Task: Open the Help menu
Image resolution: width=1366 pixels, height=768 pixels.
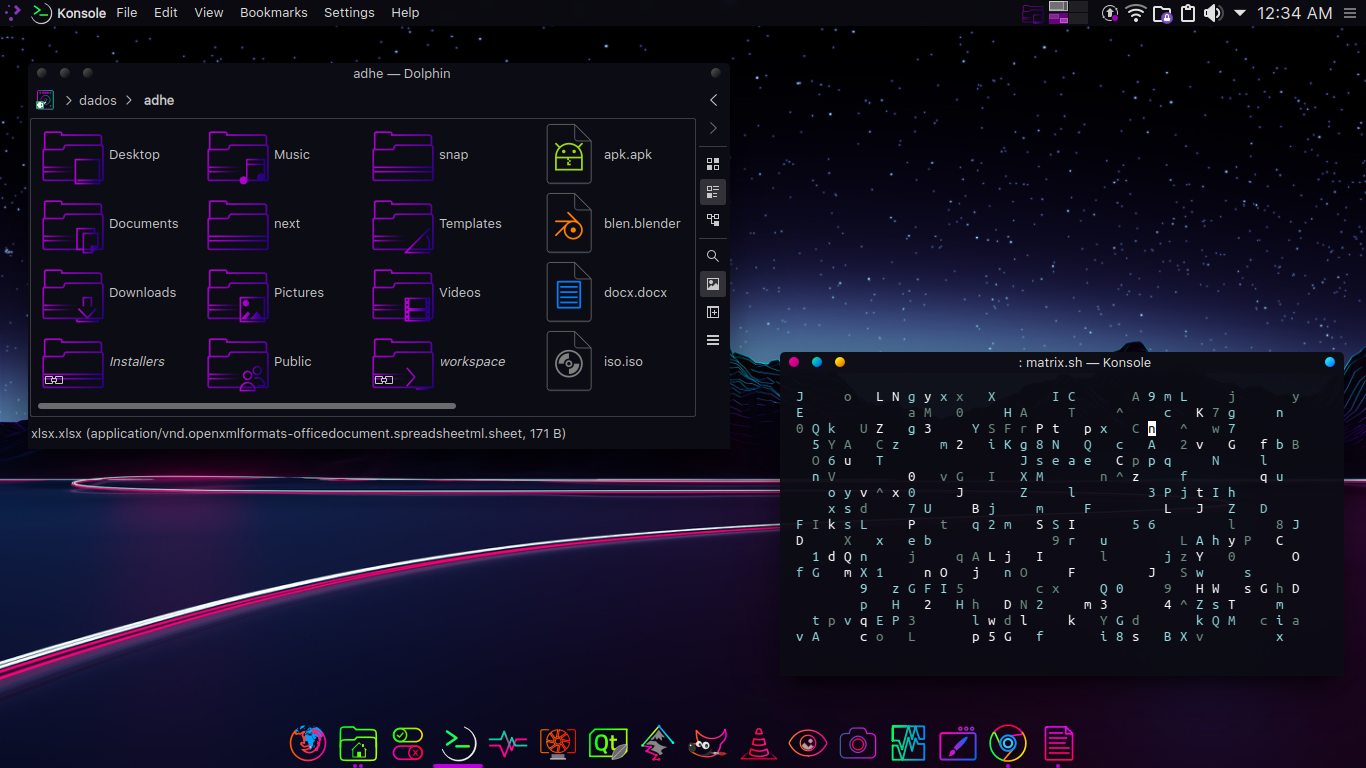Action: tap(405, 13)
